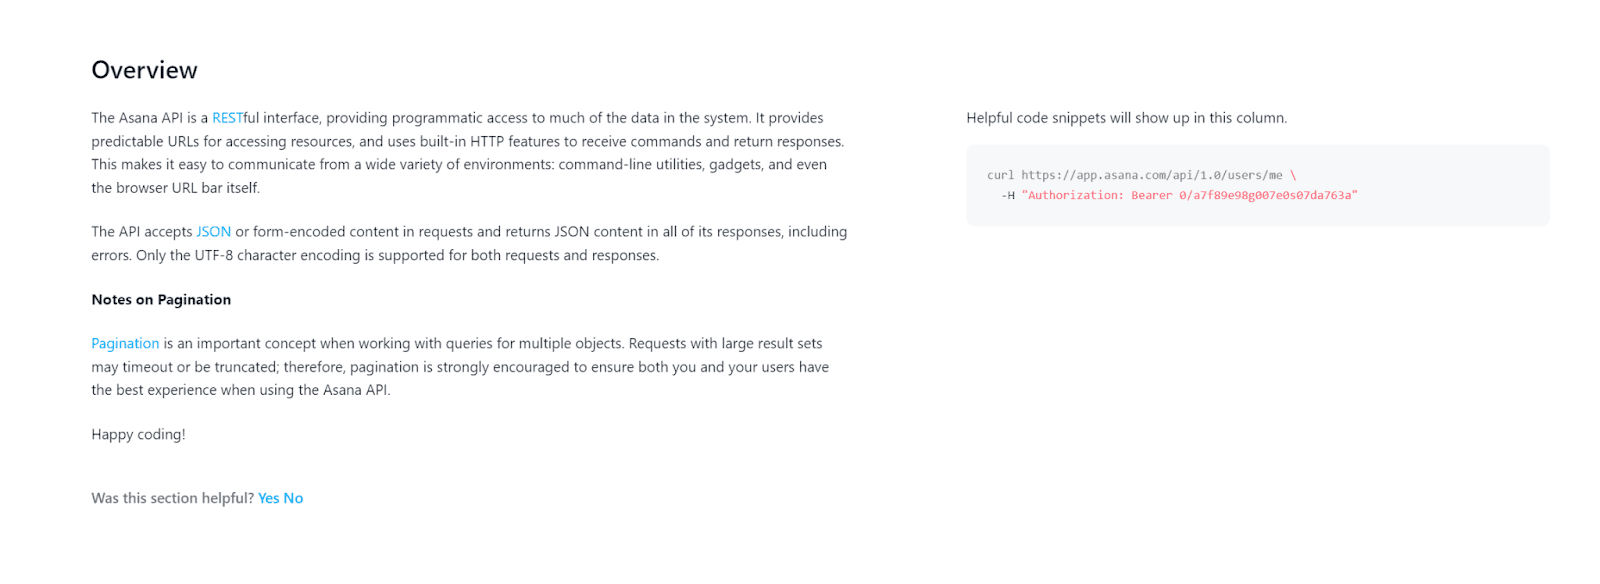The image size is (1600, 584).
Task: Click the Happy coding! text
Action: [x=138, y=435]
